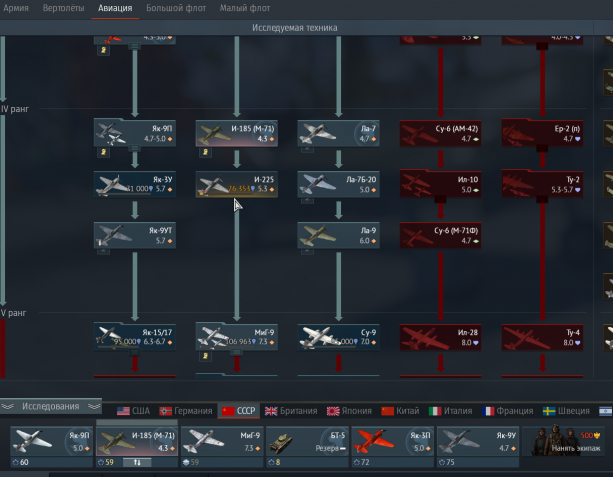Choose the Британия nation flag

[x=291, y=411]
